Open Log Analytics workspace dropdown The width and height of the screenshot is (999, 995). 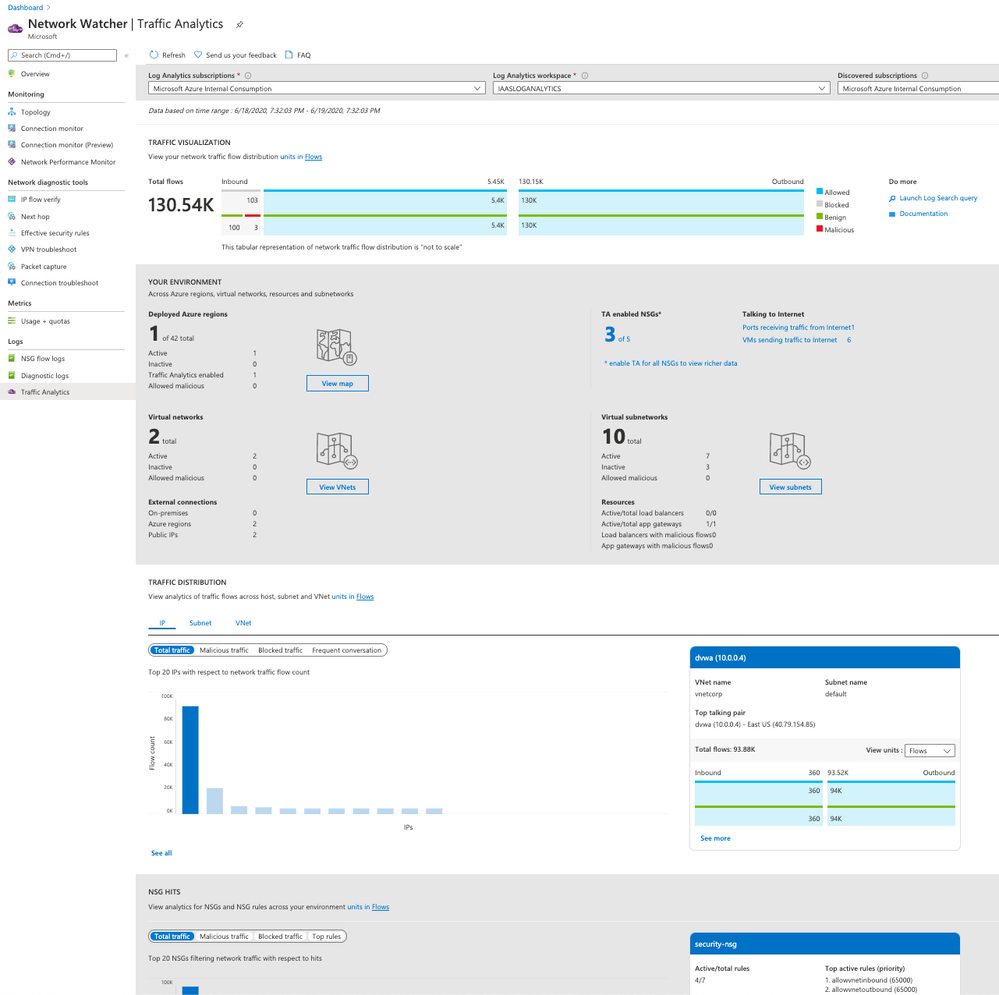pos(661,89)
